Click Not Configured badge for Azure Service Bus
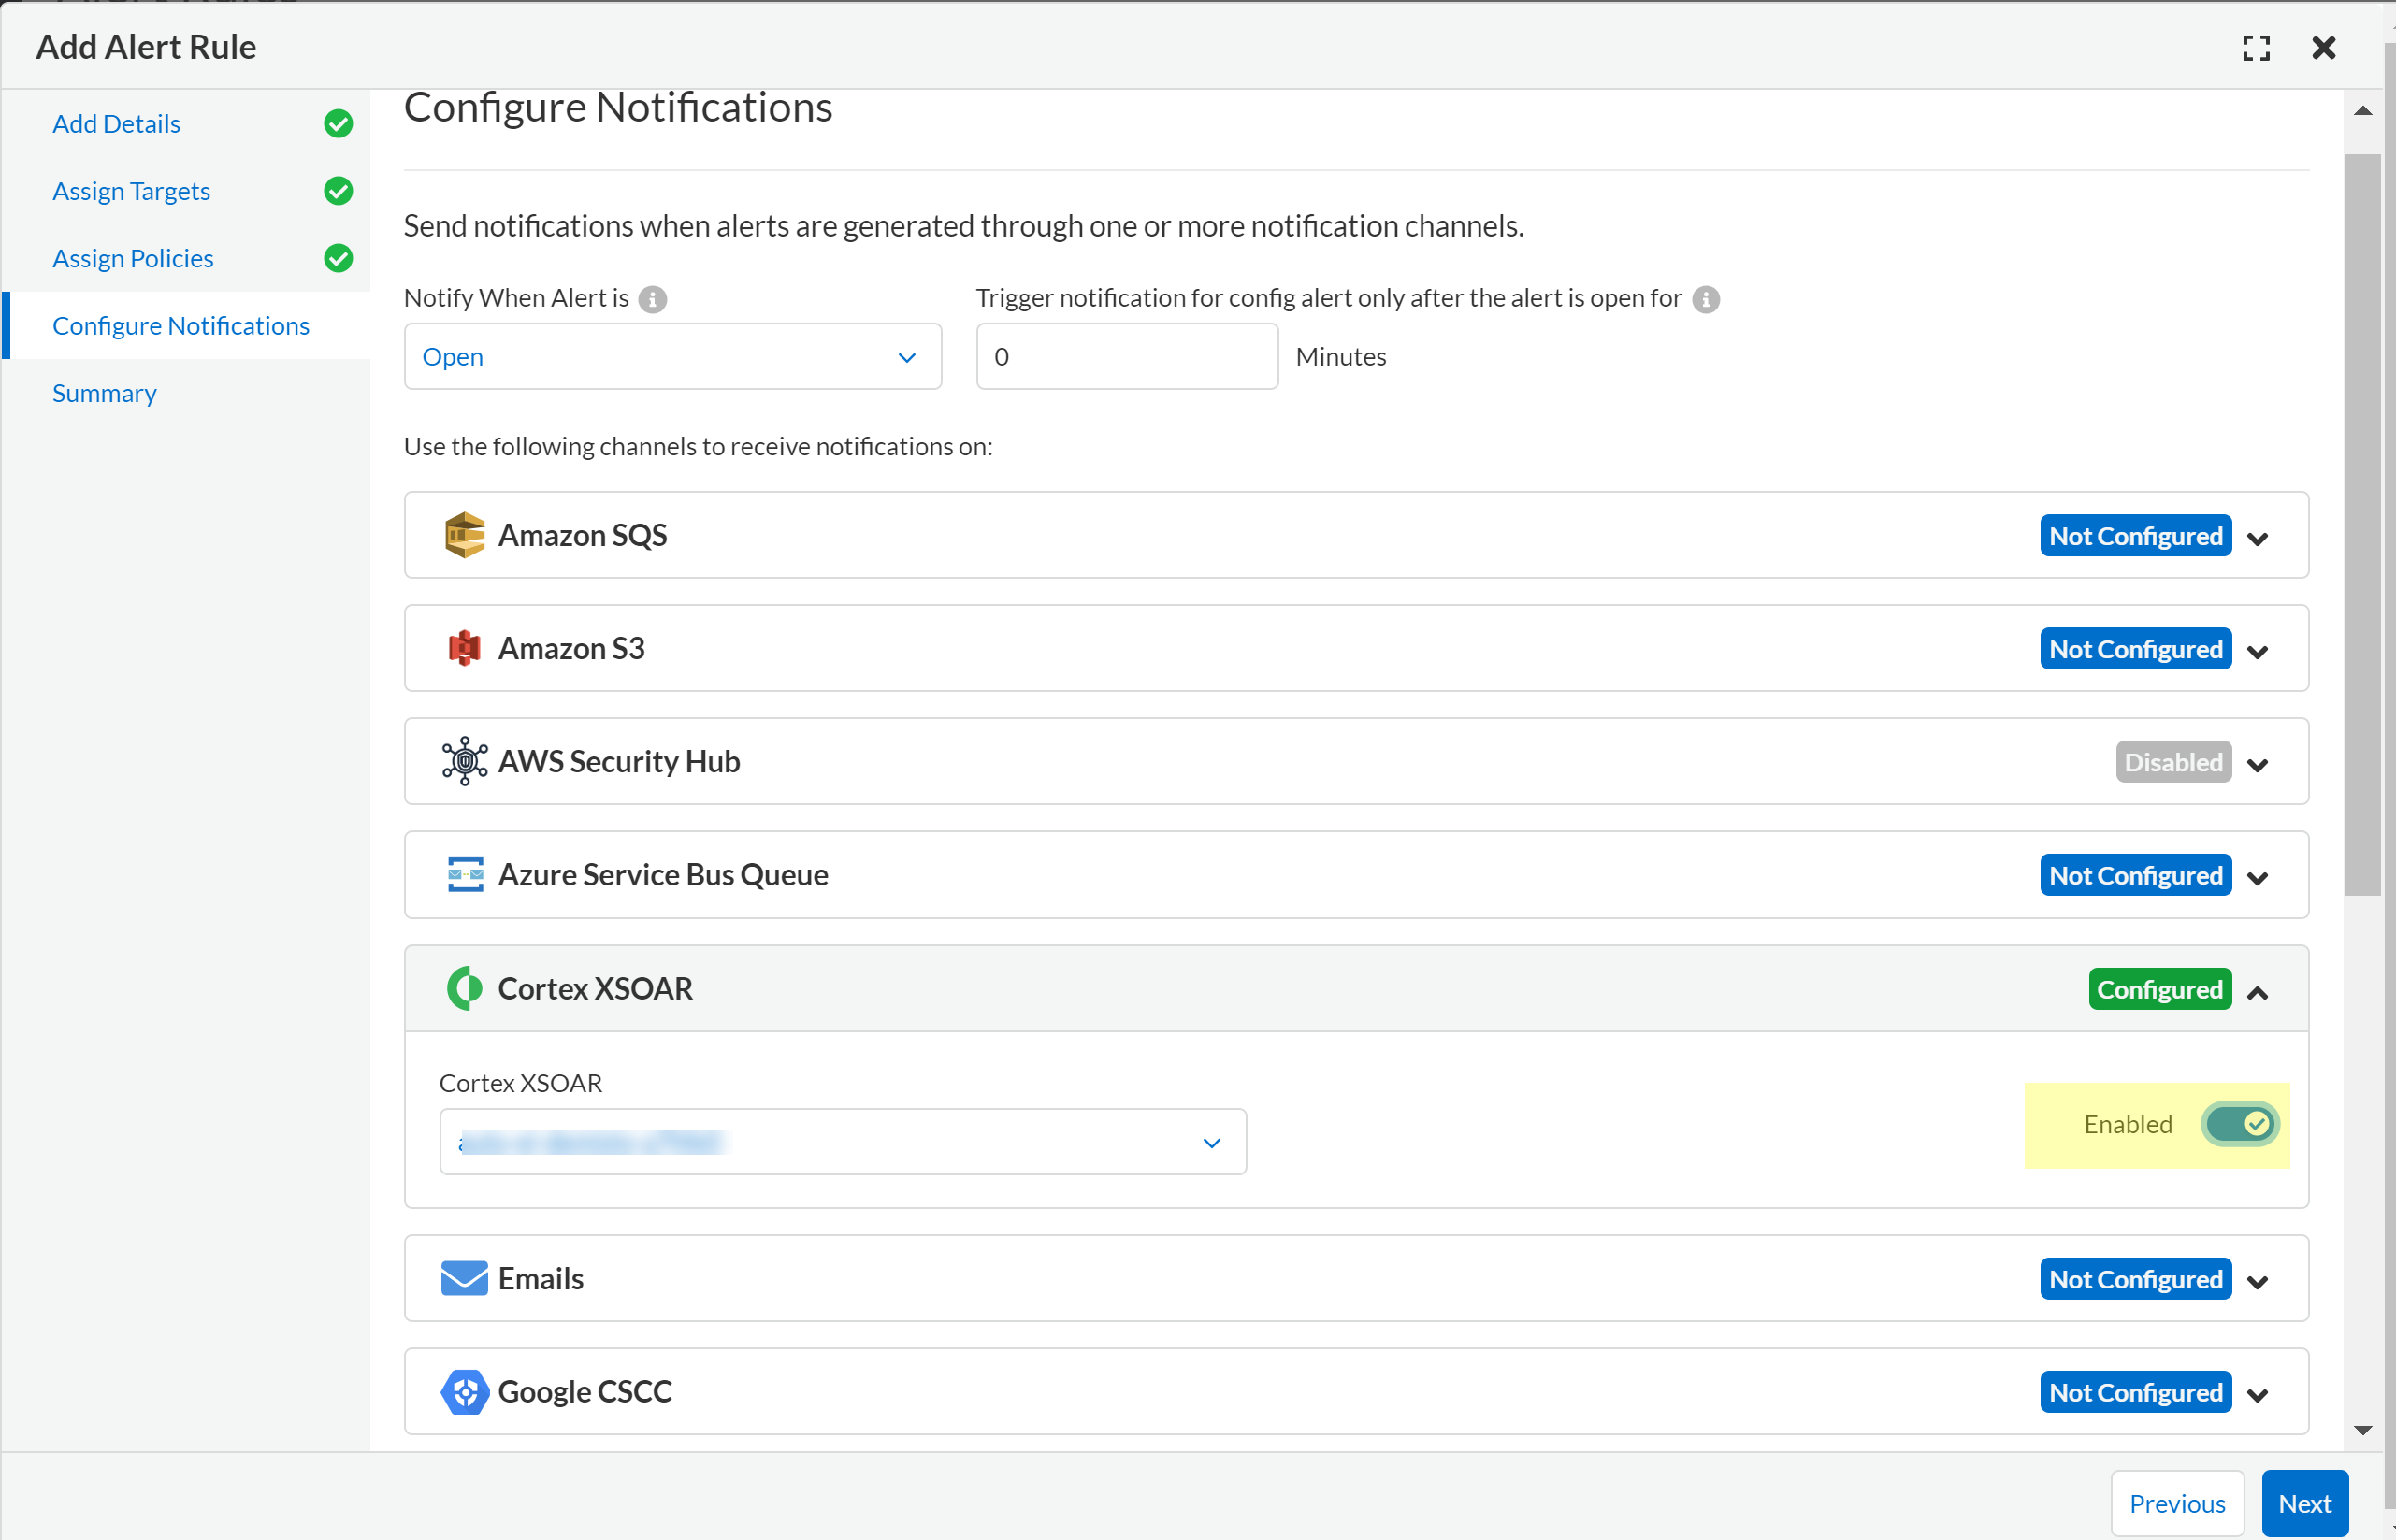The image size is (2396, 1540). pyautogui.click(x=2136, y=875)
